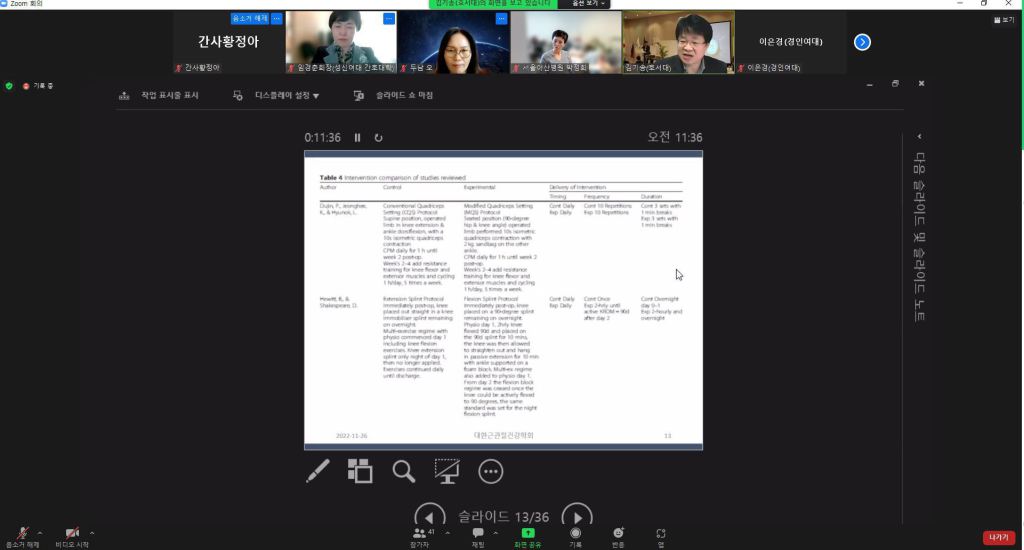Screen dimensions: 1024x550
Task: Close the presenter view window
Action: click(921, 84)
